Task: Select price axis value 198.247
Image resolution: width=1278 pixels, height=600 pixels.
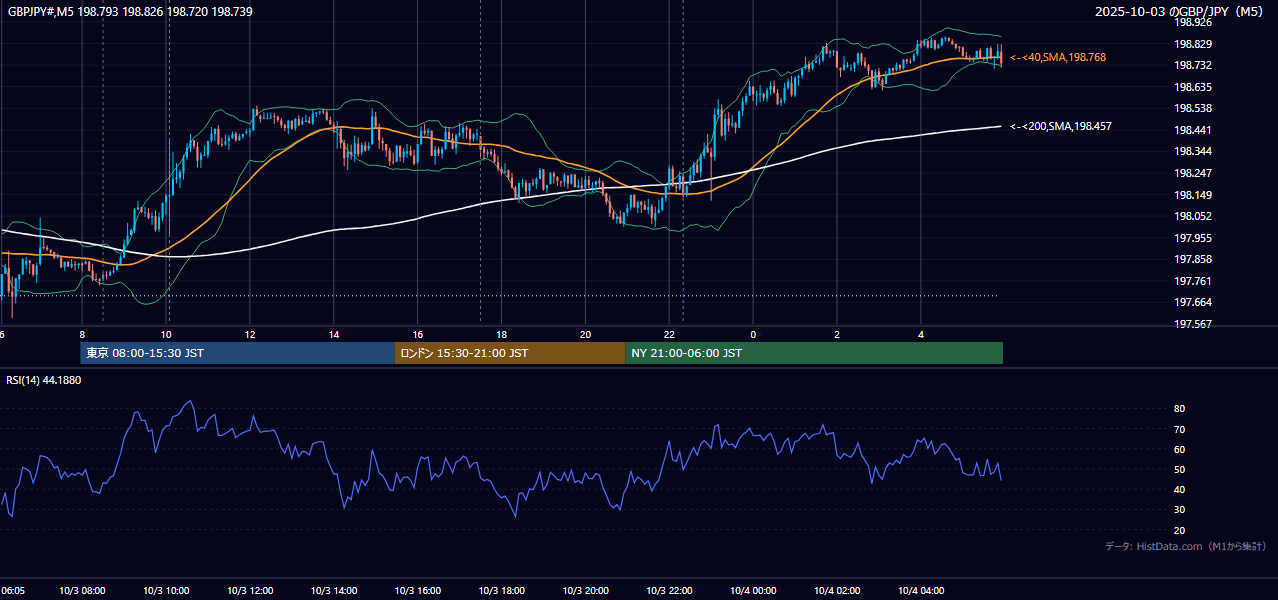Action: (x=1193, y=173)
